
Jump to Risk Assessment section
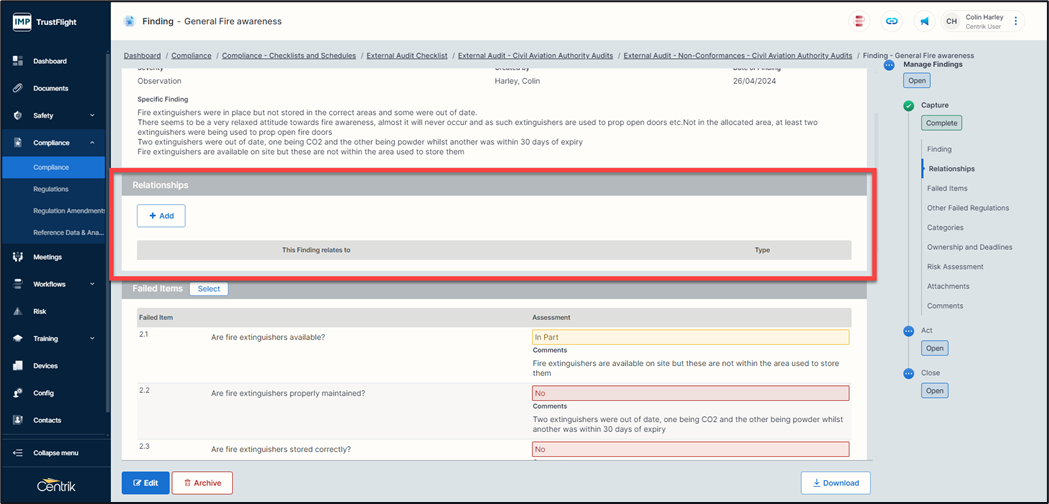pyautogui.click(x=955, y=267)
